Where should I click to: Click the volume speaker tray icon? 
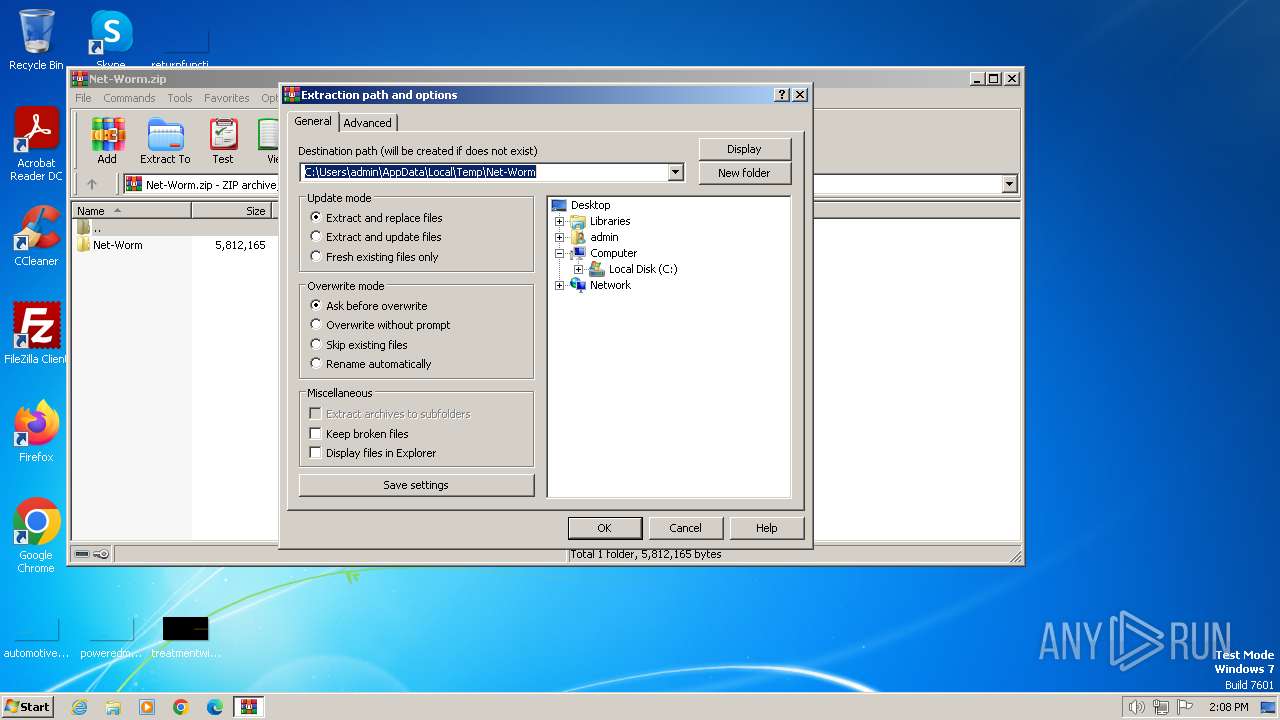tap(1136, 707)
